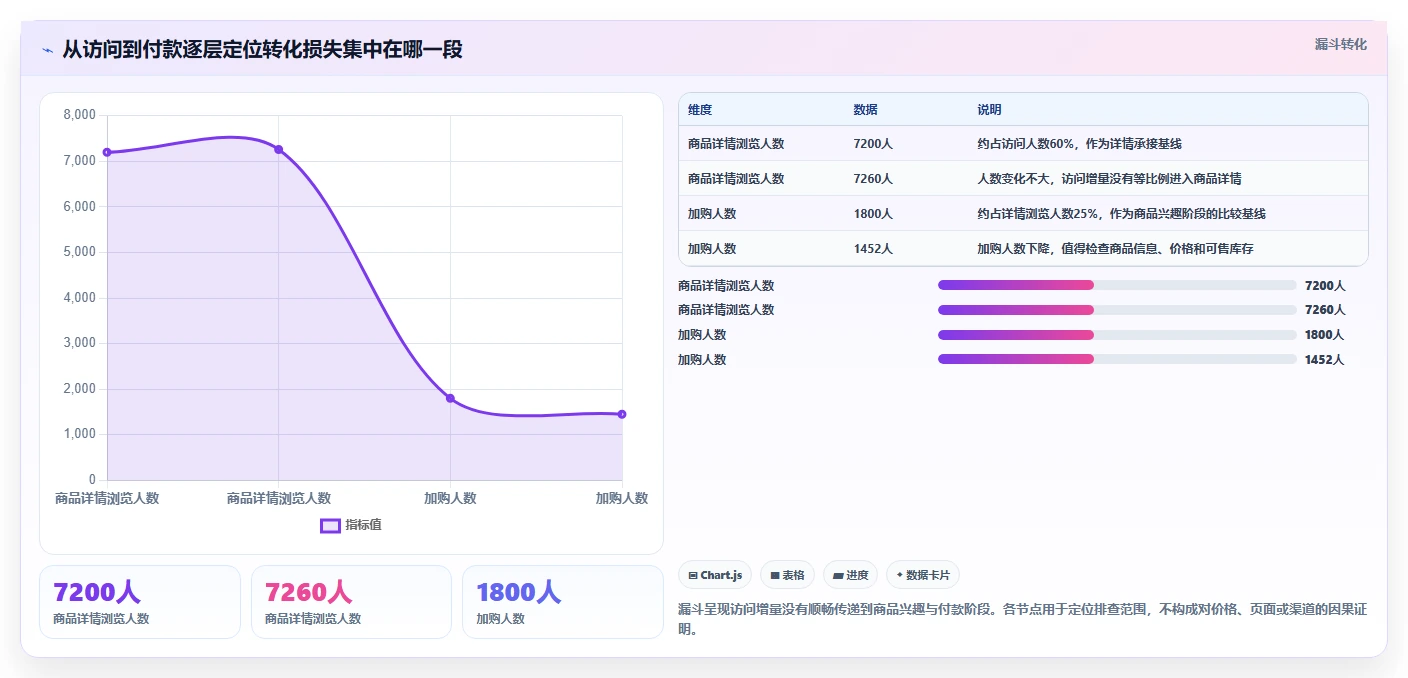This screenshot has height=678, width=1408.
Task: Open the 1800人 加购人数 data card
Action: (x=563, y=602)
